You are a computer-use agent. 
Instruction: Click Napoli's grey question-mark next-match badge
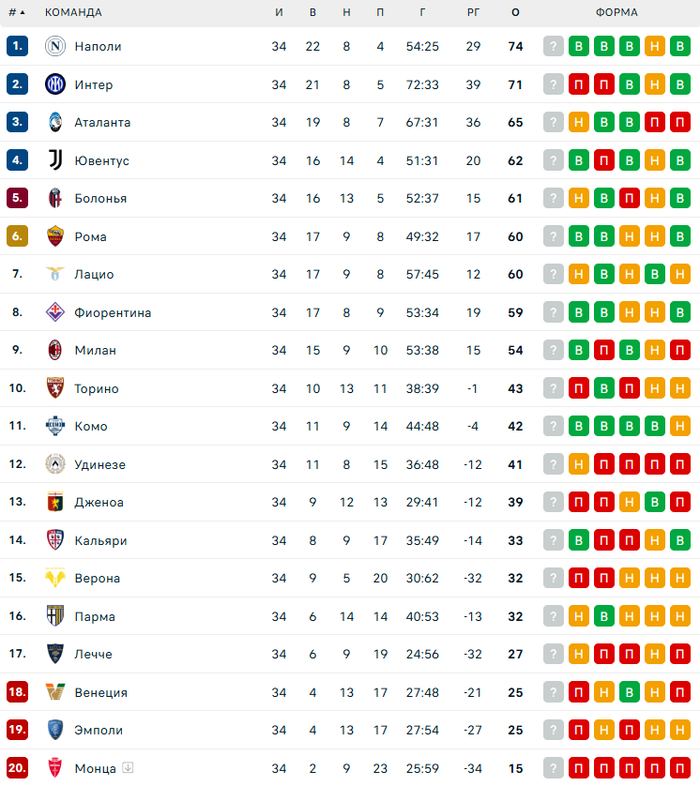[554, 46]
